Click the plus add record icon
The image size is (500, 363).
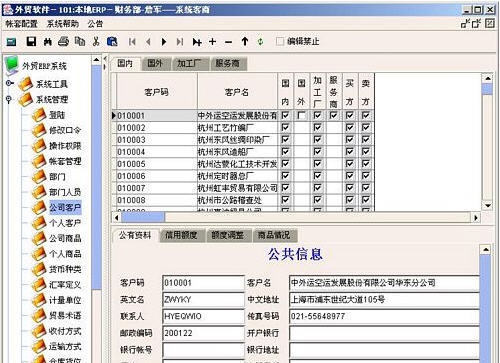(x=212, y=42)
